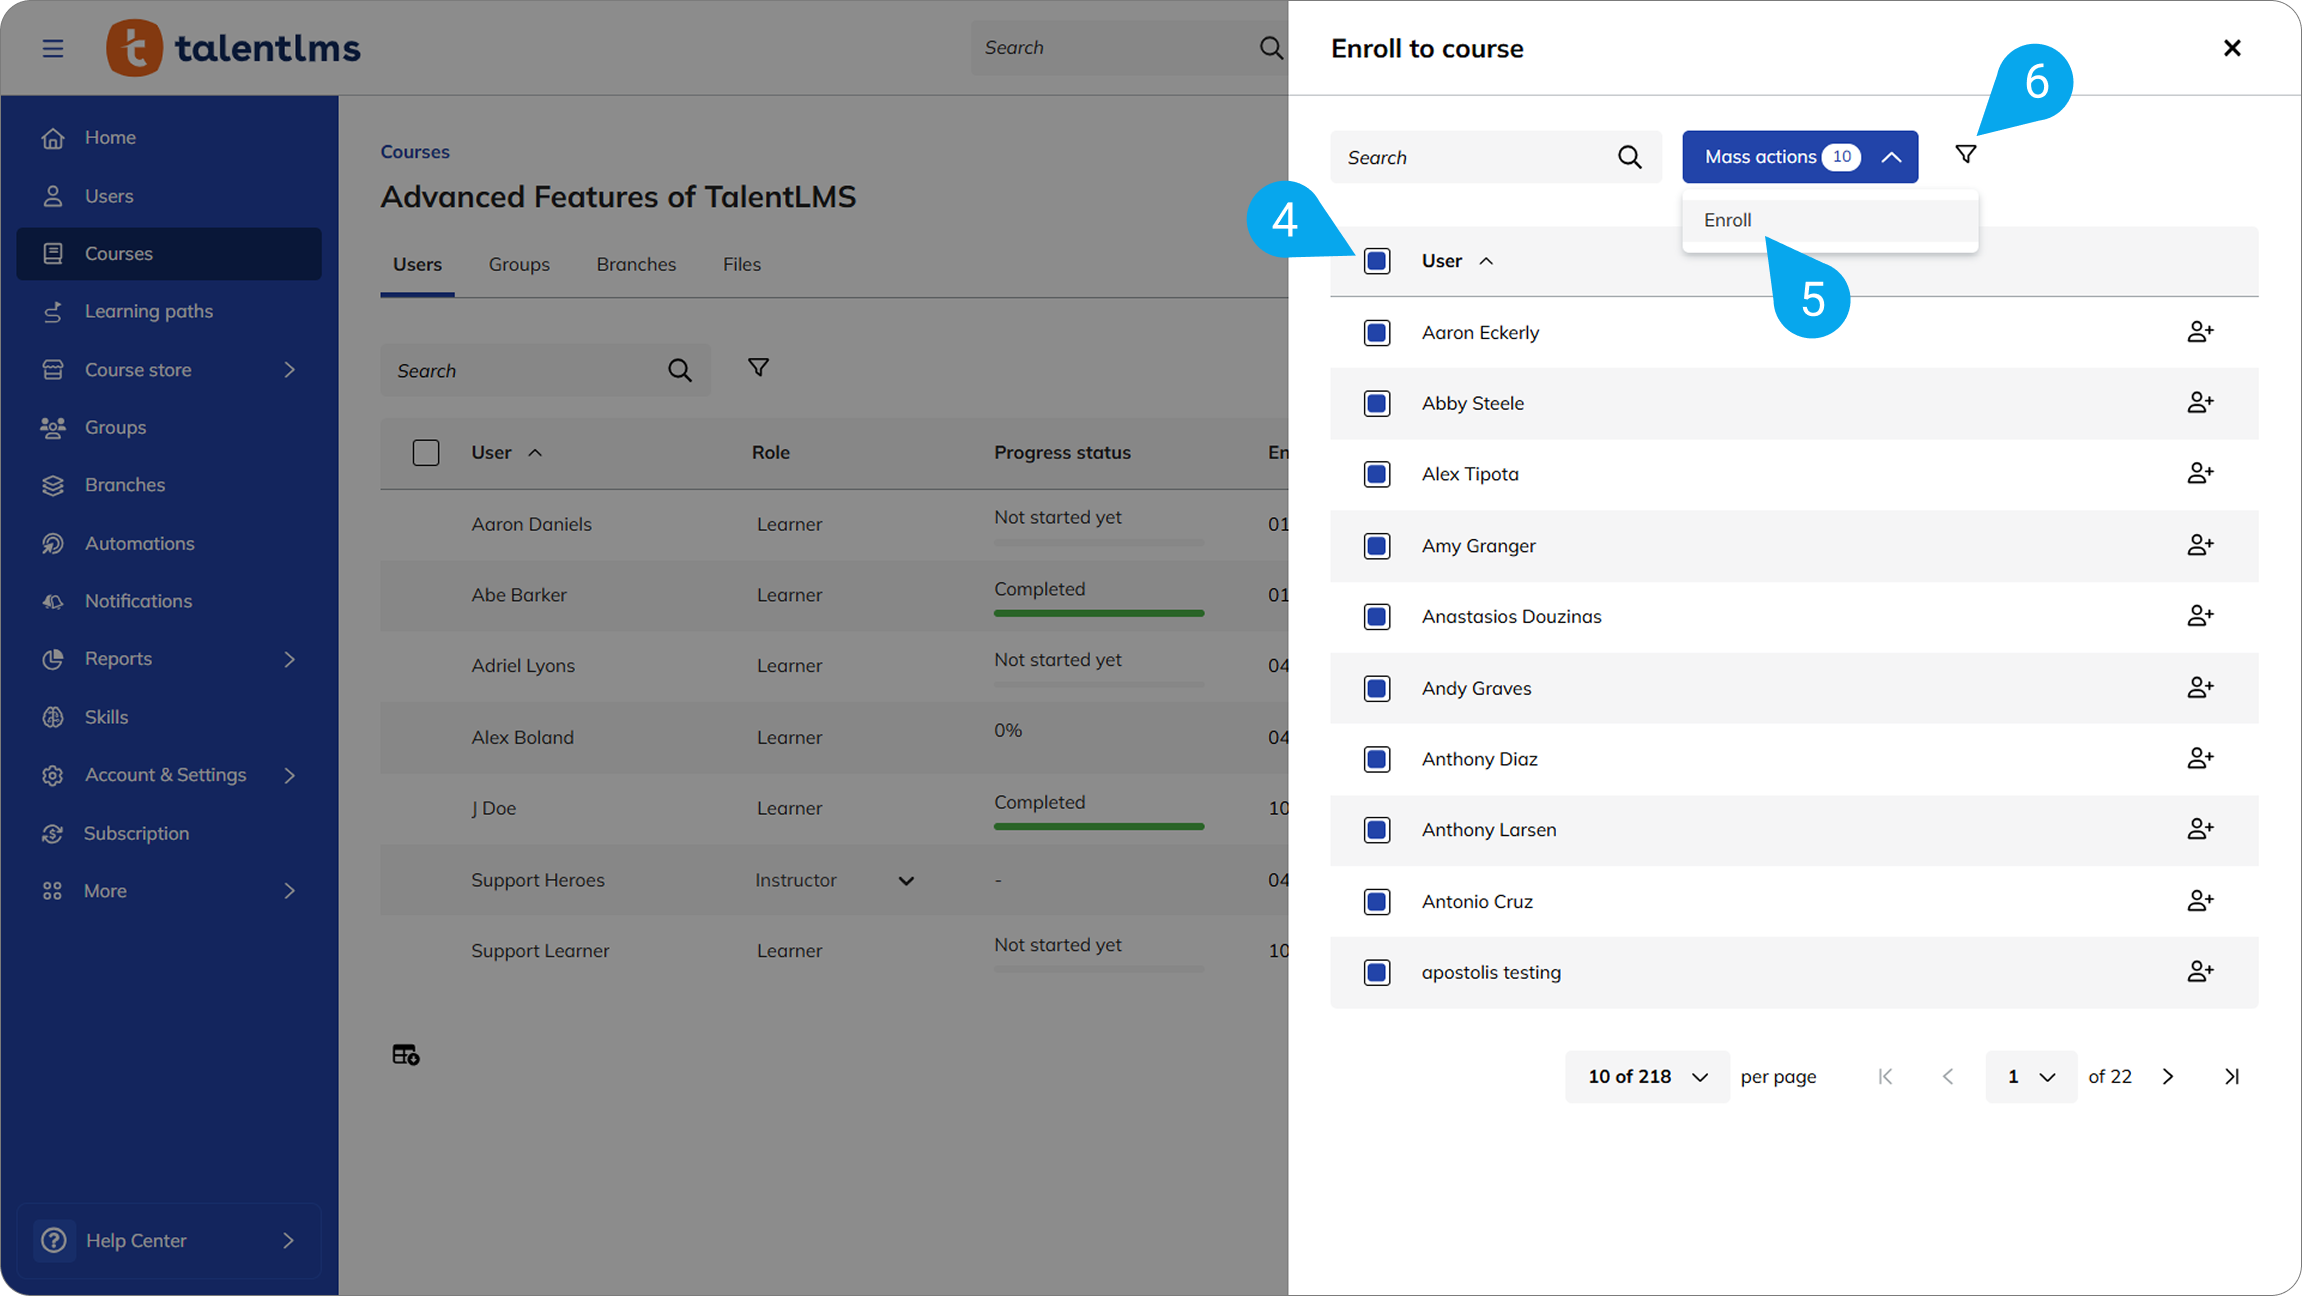Click the Courses breadcrumb link
The width and height of the screenshot is (2302, 1296).
click(415, 152)
